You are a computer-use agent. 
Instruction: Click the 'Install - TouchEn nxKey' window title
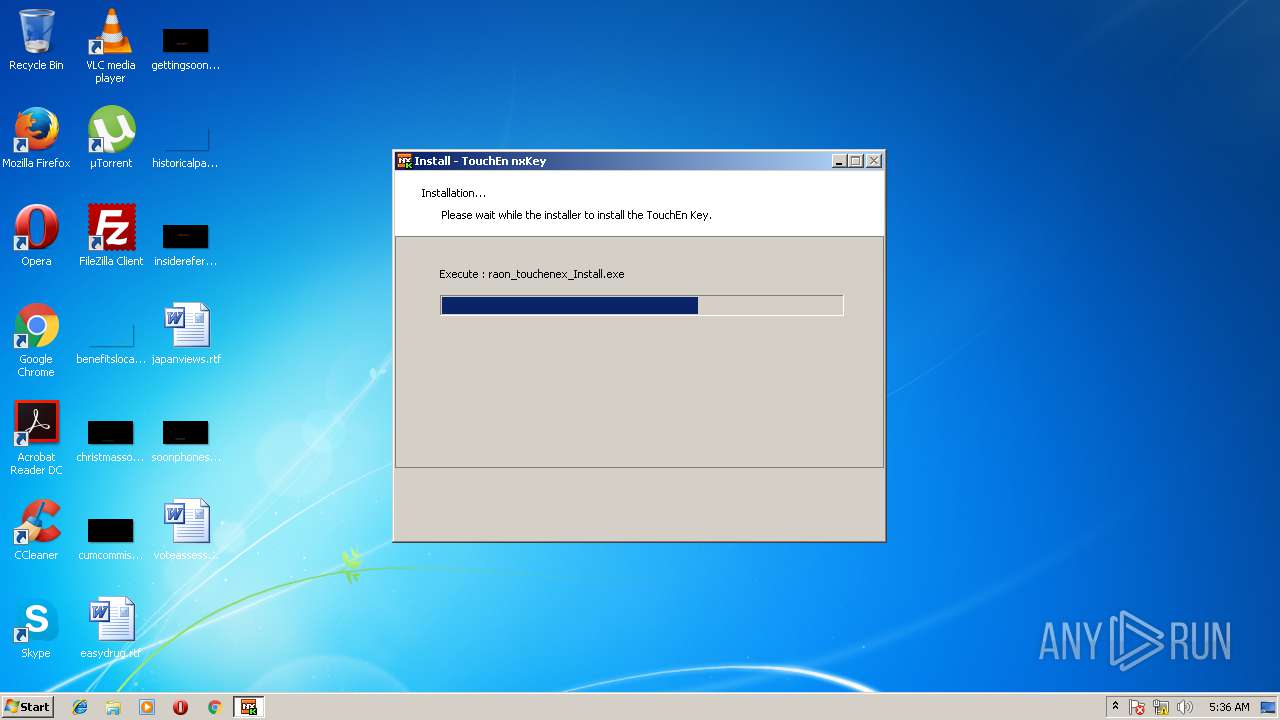tap(480, 161)
